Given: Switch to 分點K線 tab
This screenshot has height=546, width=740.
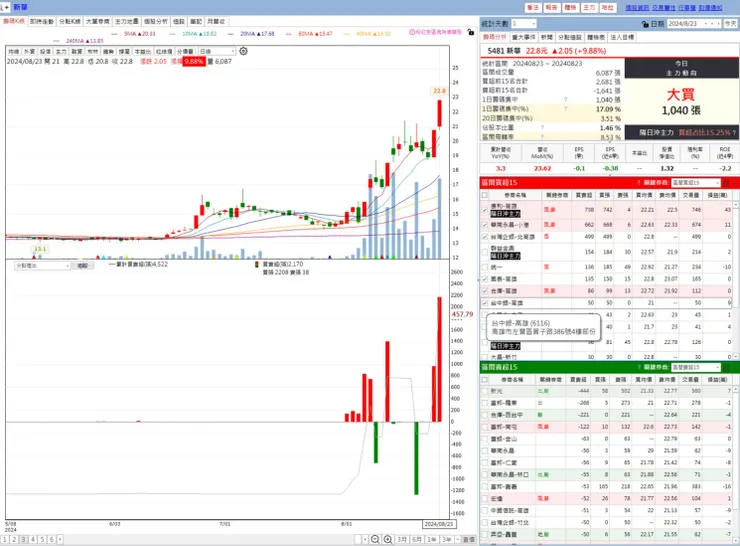Looking at the screenshot, I should point(69,21).
